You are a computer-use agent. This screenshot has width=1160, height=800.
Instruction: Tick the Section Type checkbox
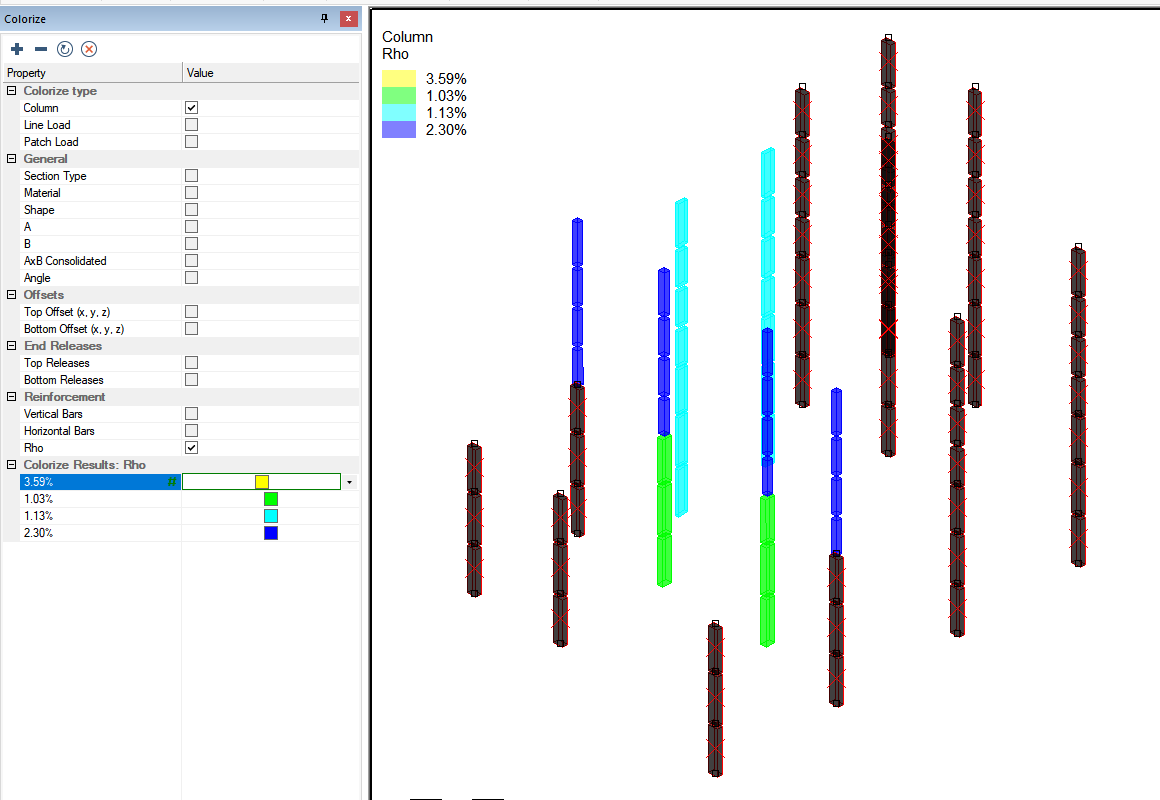point(191,176)
